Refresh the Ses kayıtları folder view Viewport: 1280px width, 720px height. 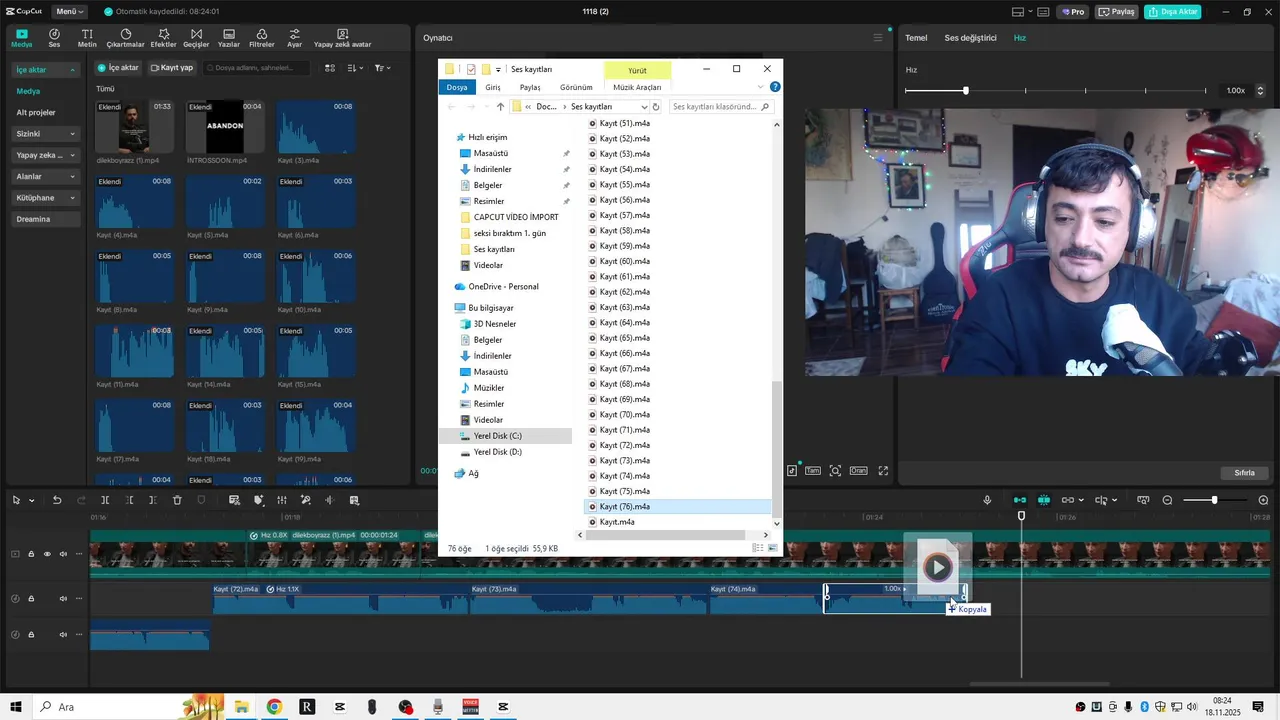pyautogui.click(x=656, y=106)
